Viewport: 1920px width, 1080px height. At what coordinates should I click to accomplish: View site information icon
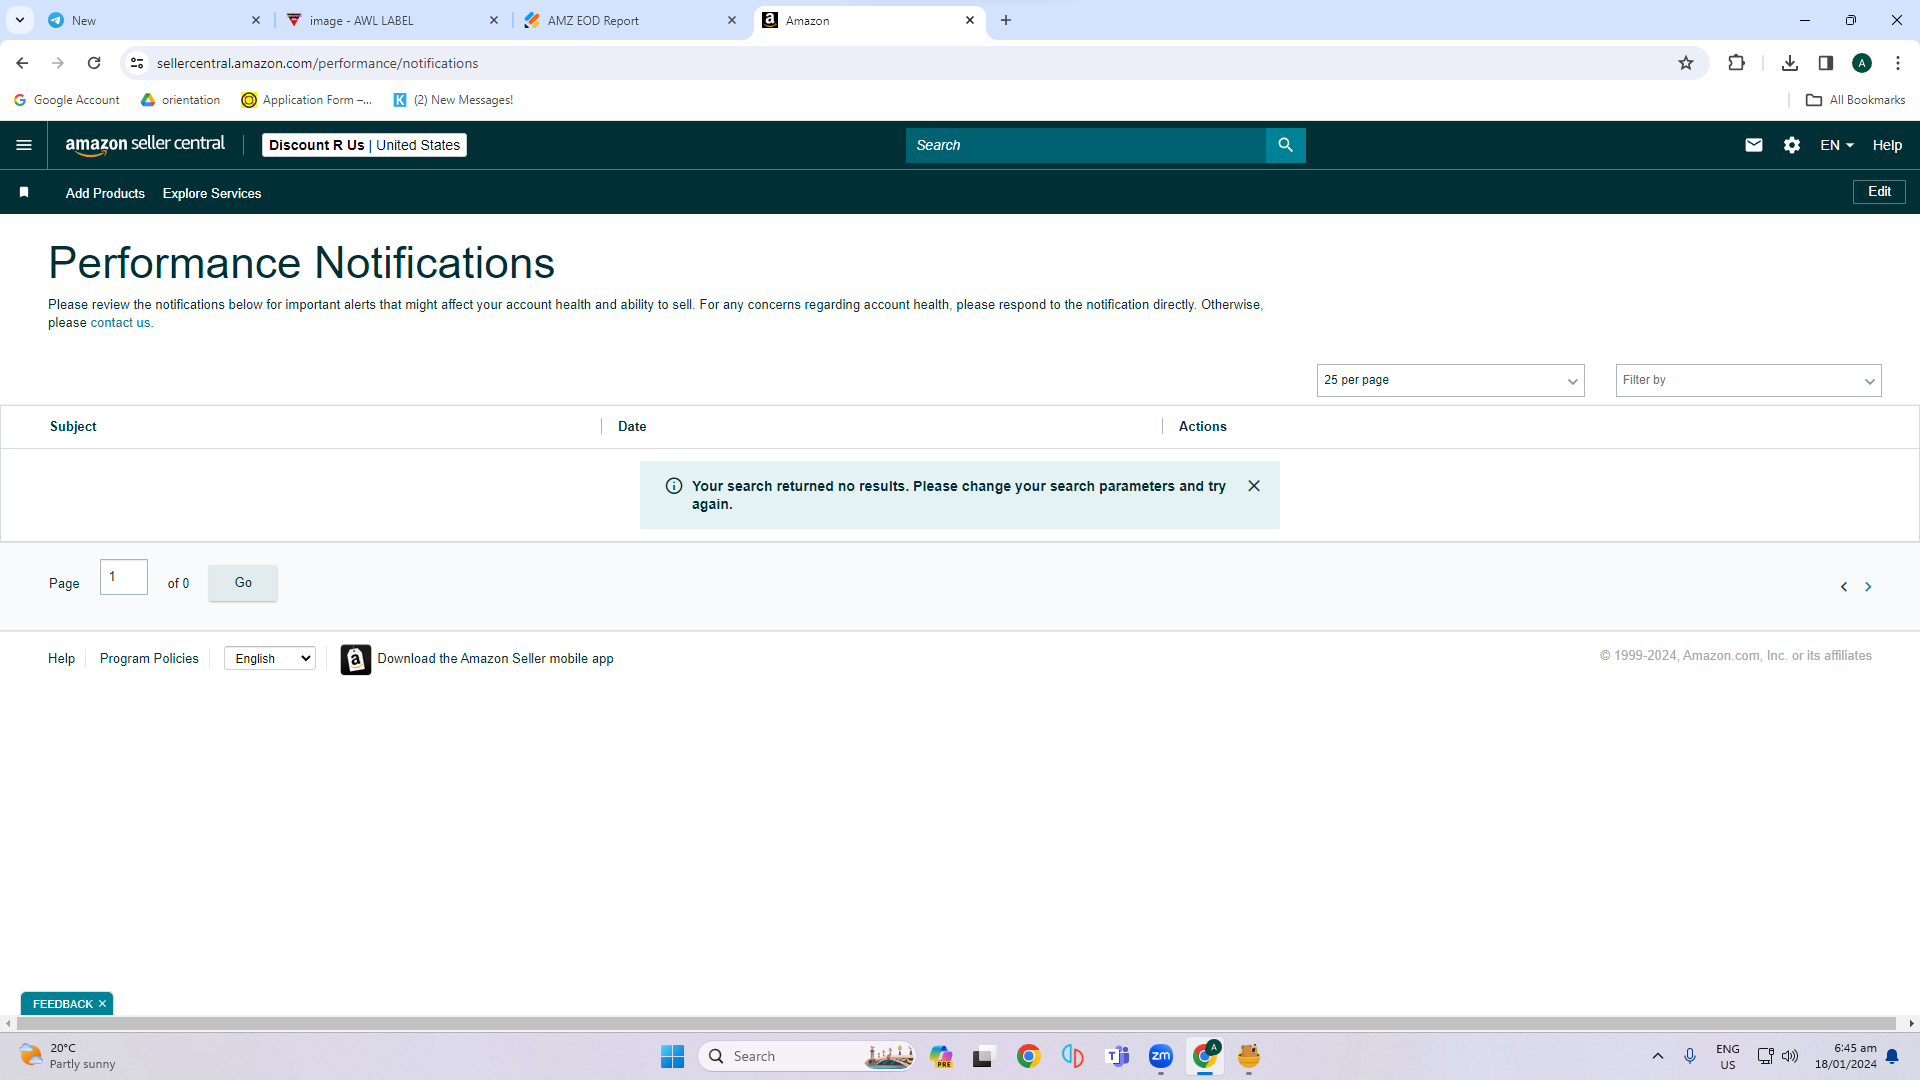tap(137, 63)
